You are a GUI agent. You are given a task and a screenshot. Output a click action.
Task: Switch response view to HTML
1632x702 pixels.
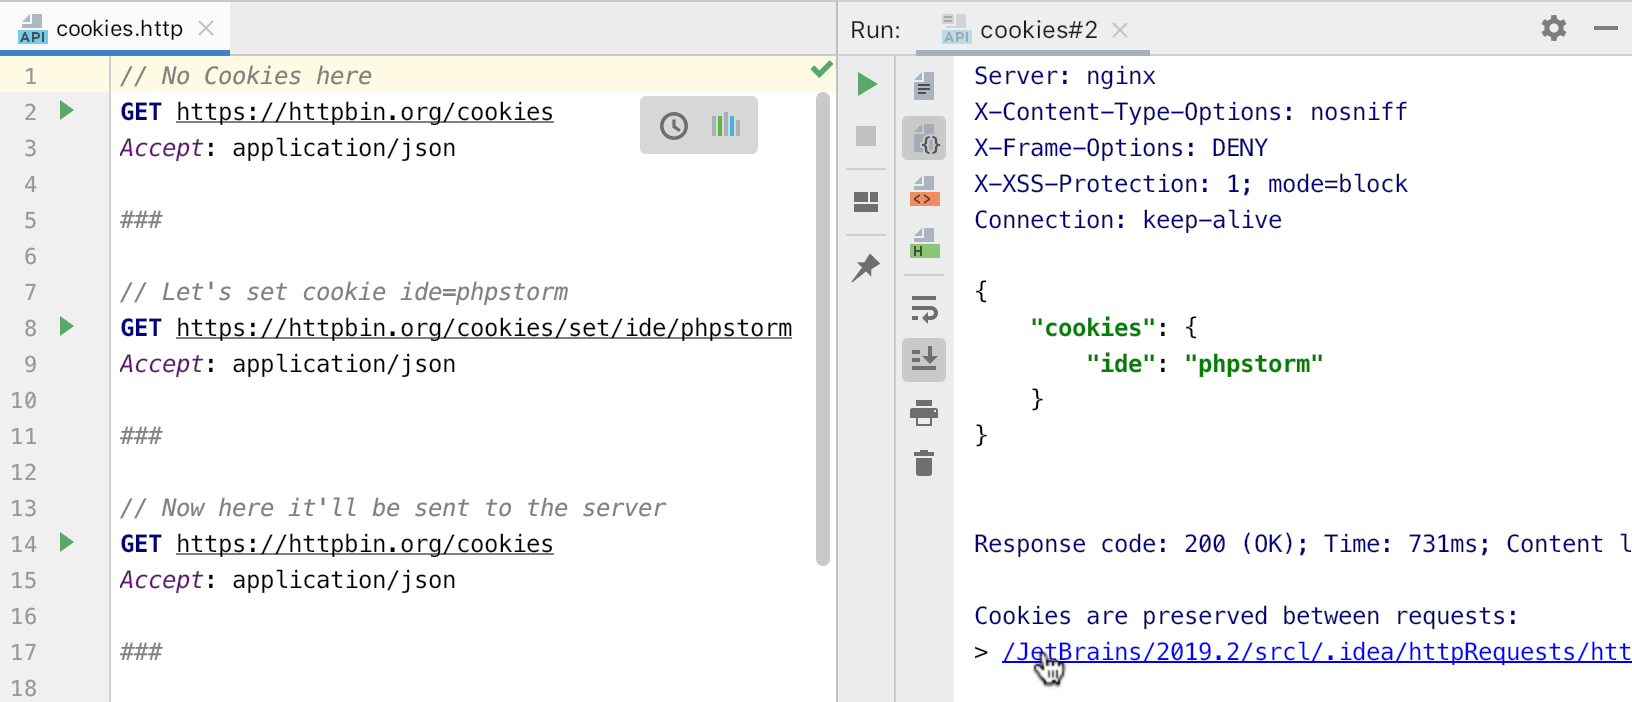[924, 243]
